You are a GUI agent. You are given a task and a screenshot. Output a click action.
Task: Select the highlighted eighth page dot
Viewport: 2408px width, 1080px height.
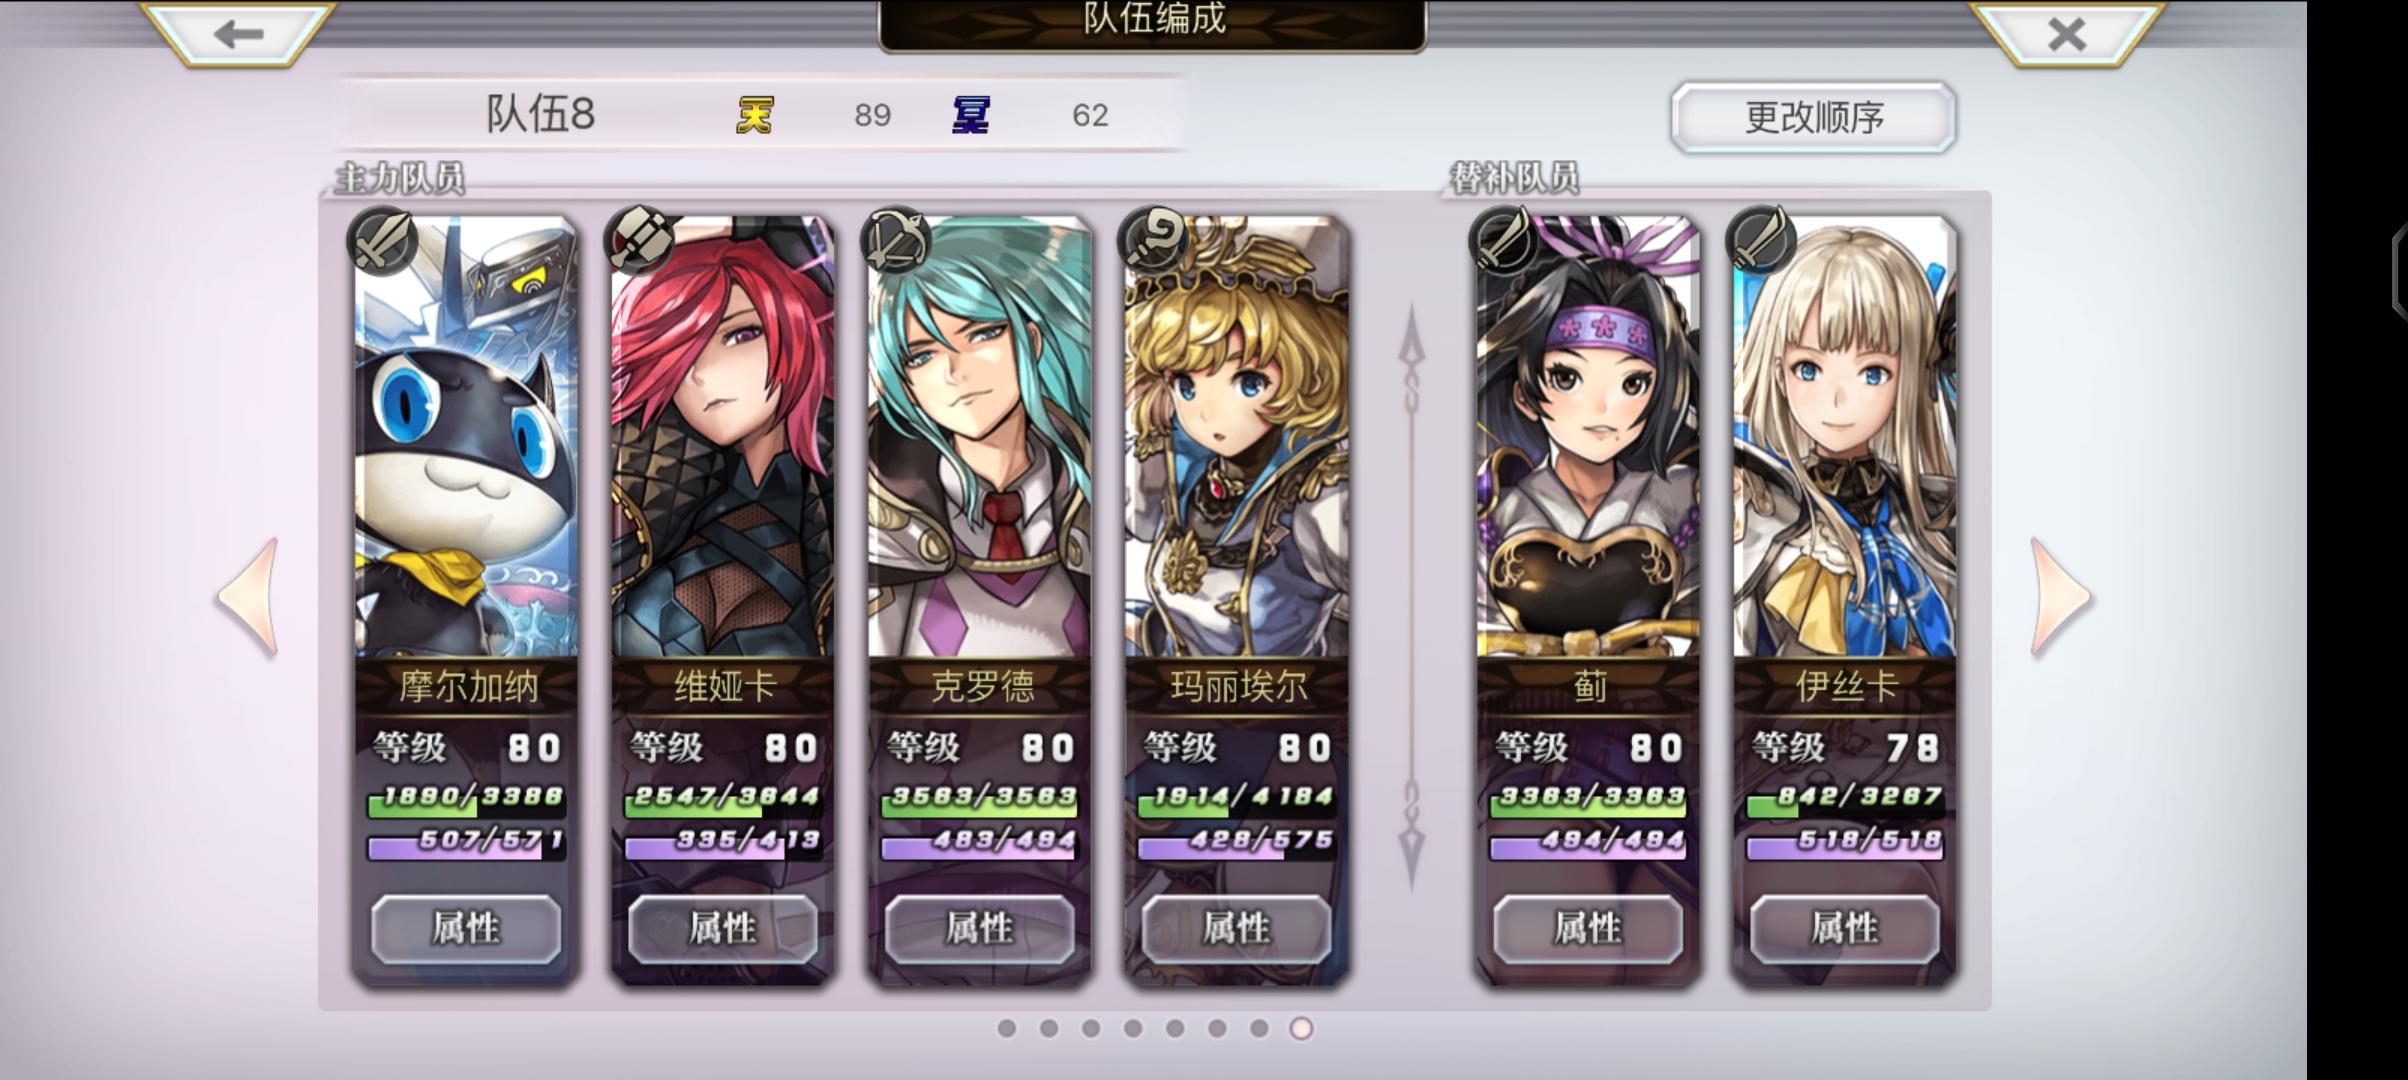pyautogui.click(x=1301, y=1028)
